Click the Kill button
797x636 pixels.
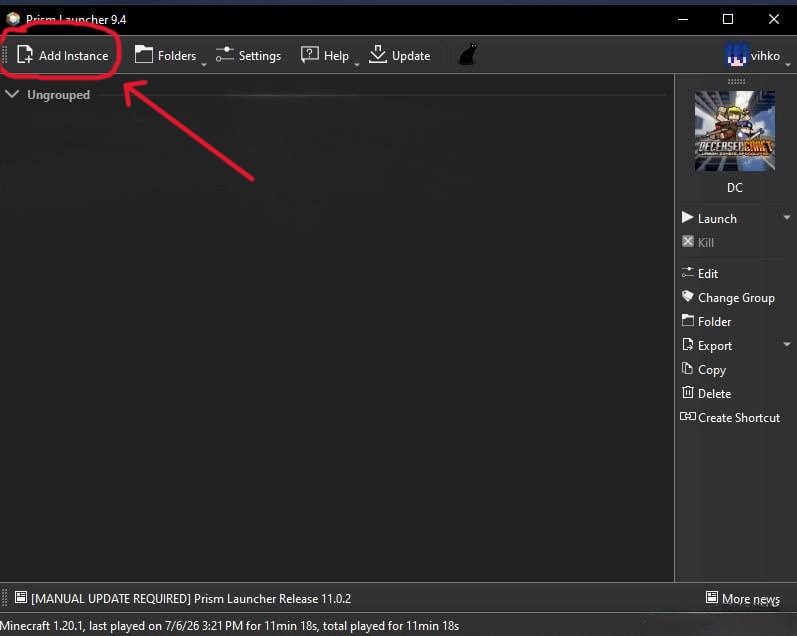coord(698,242)
